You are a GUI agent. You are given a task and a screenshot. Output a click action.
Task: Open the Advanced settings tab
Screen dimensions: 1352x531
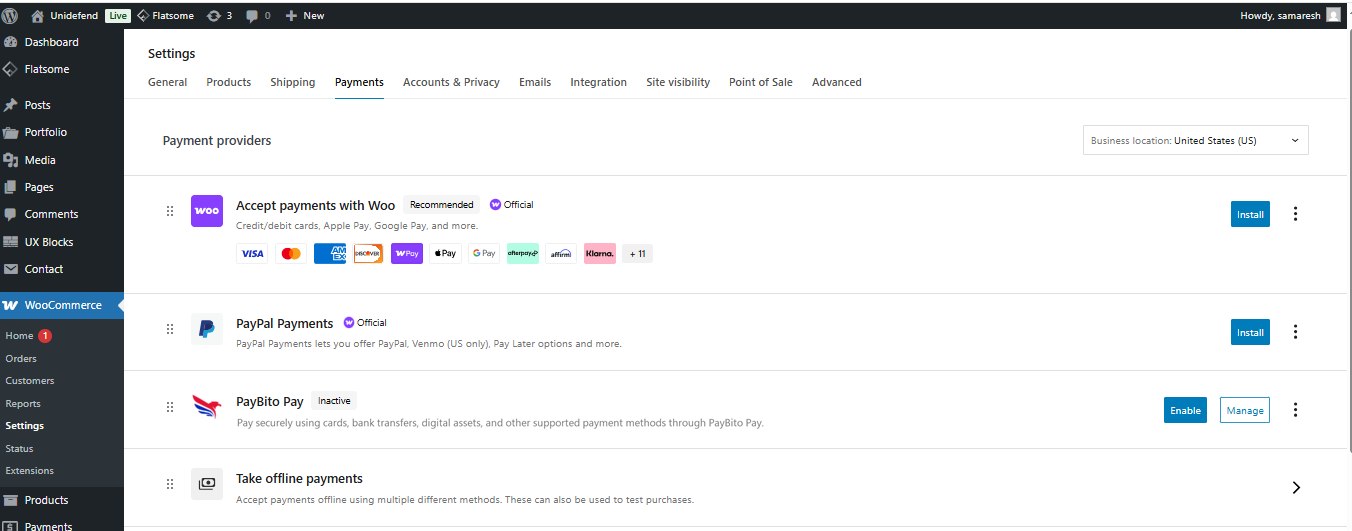(837, 82)
